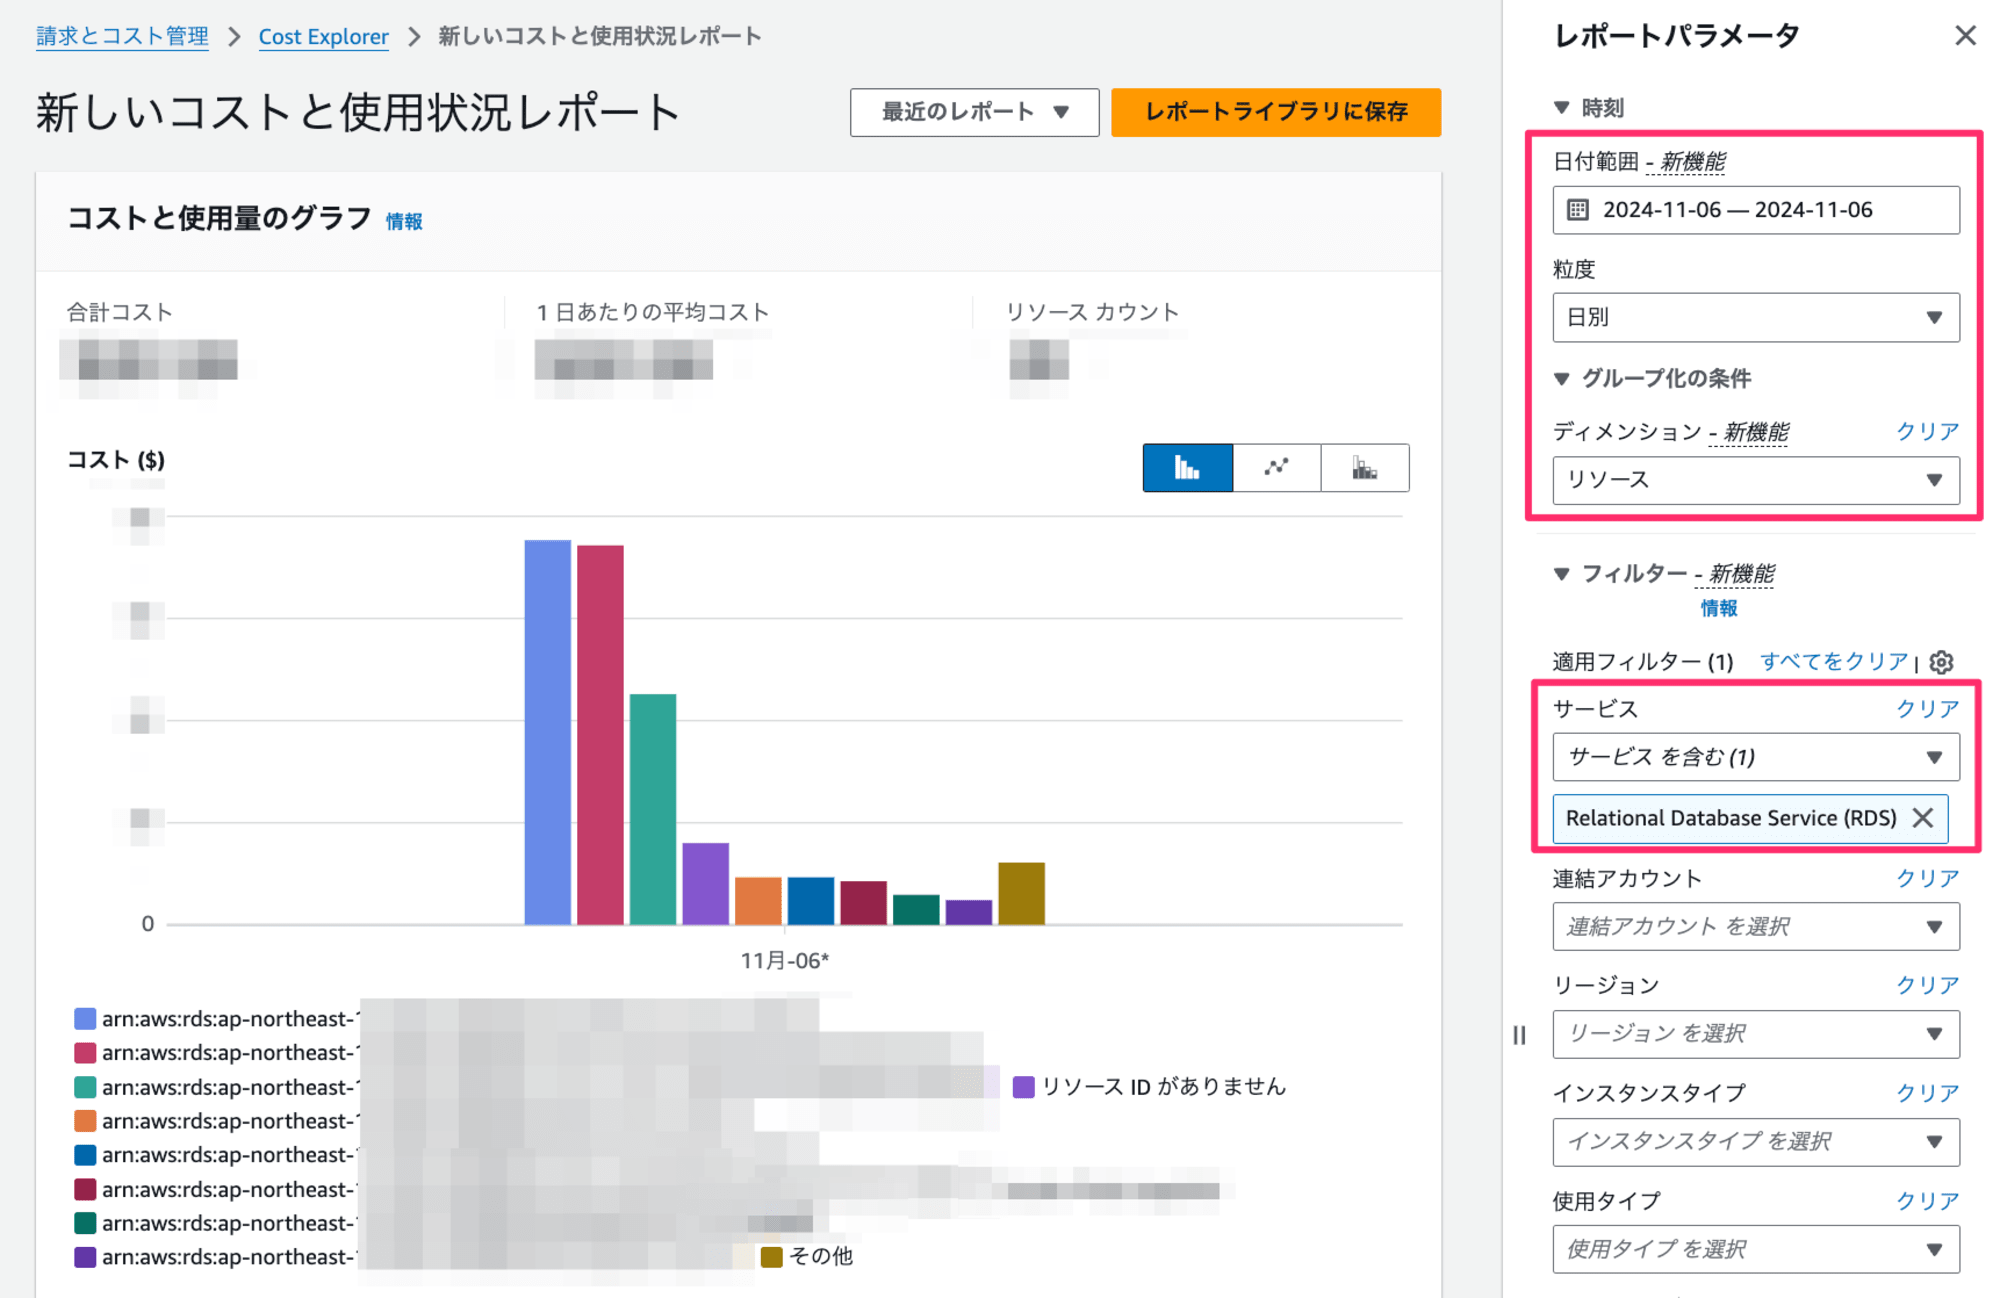Click リソース ID がありません legend entry
2000x1298 pixels.
coord(1150,1087)
